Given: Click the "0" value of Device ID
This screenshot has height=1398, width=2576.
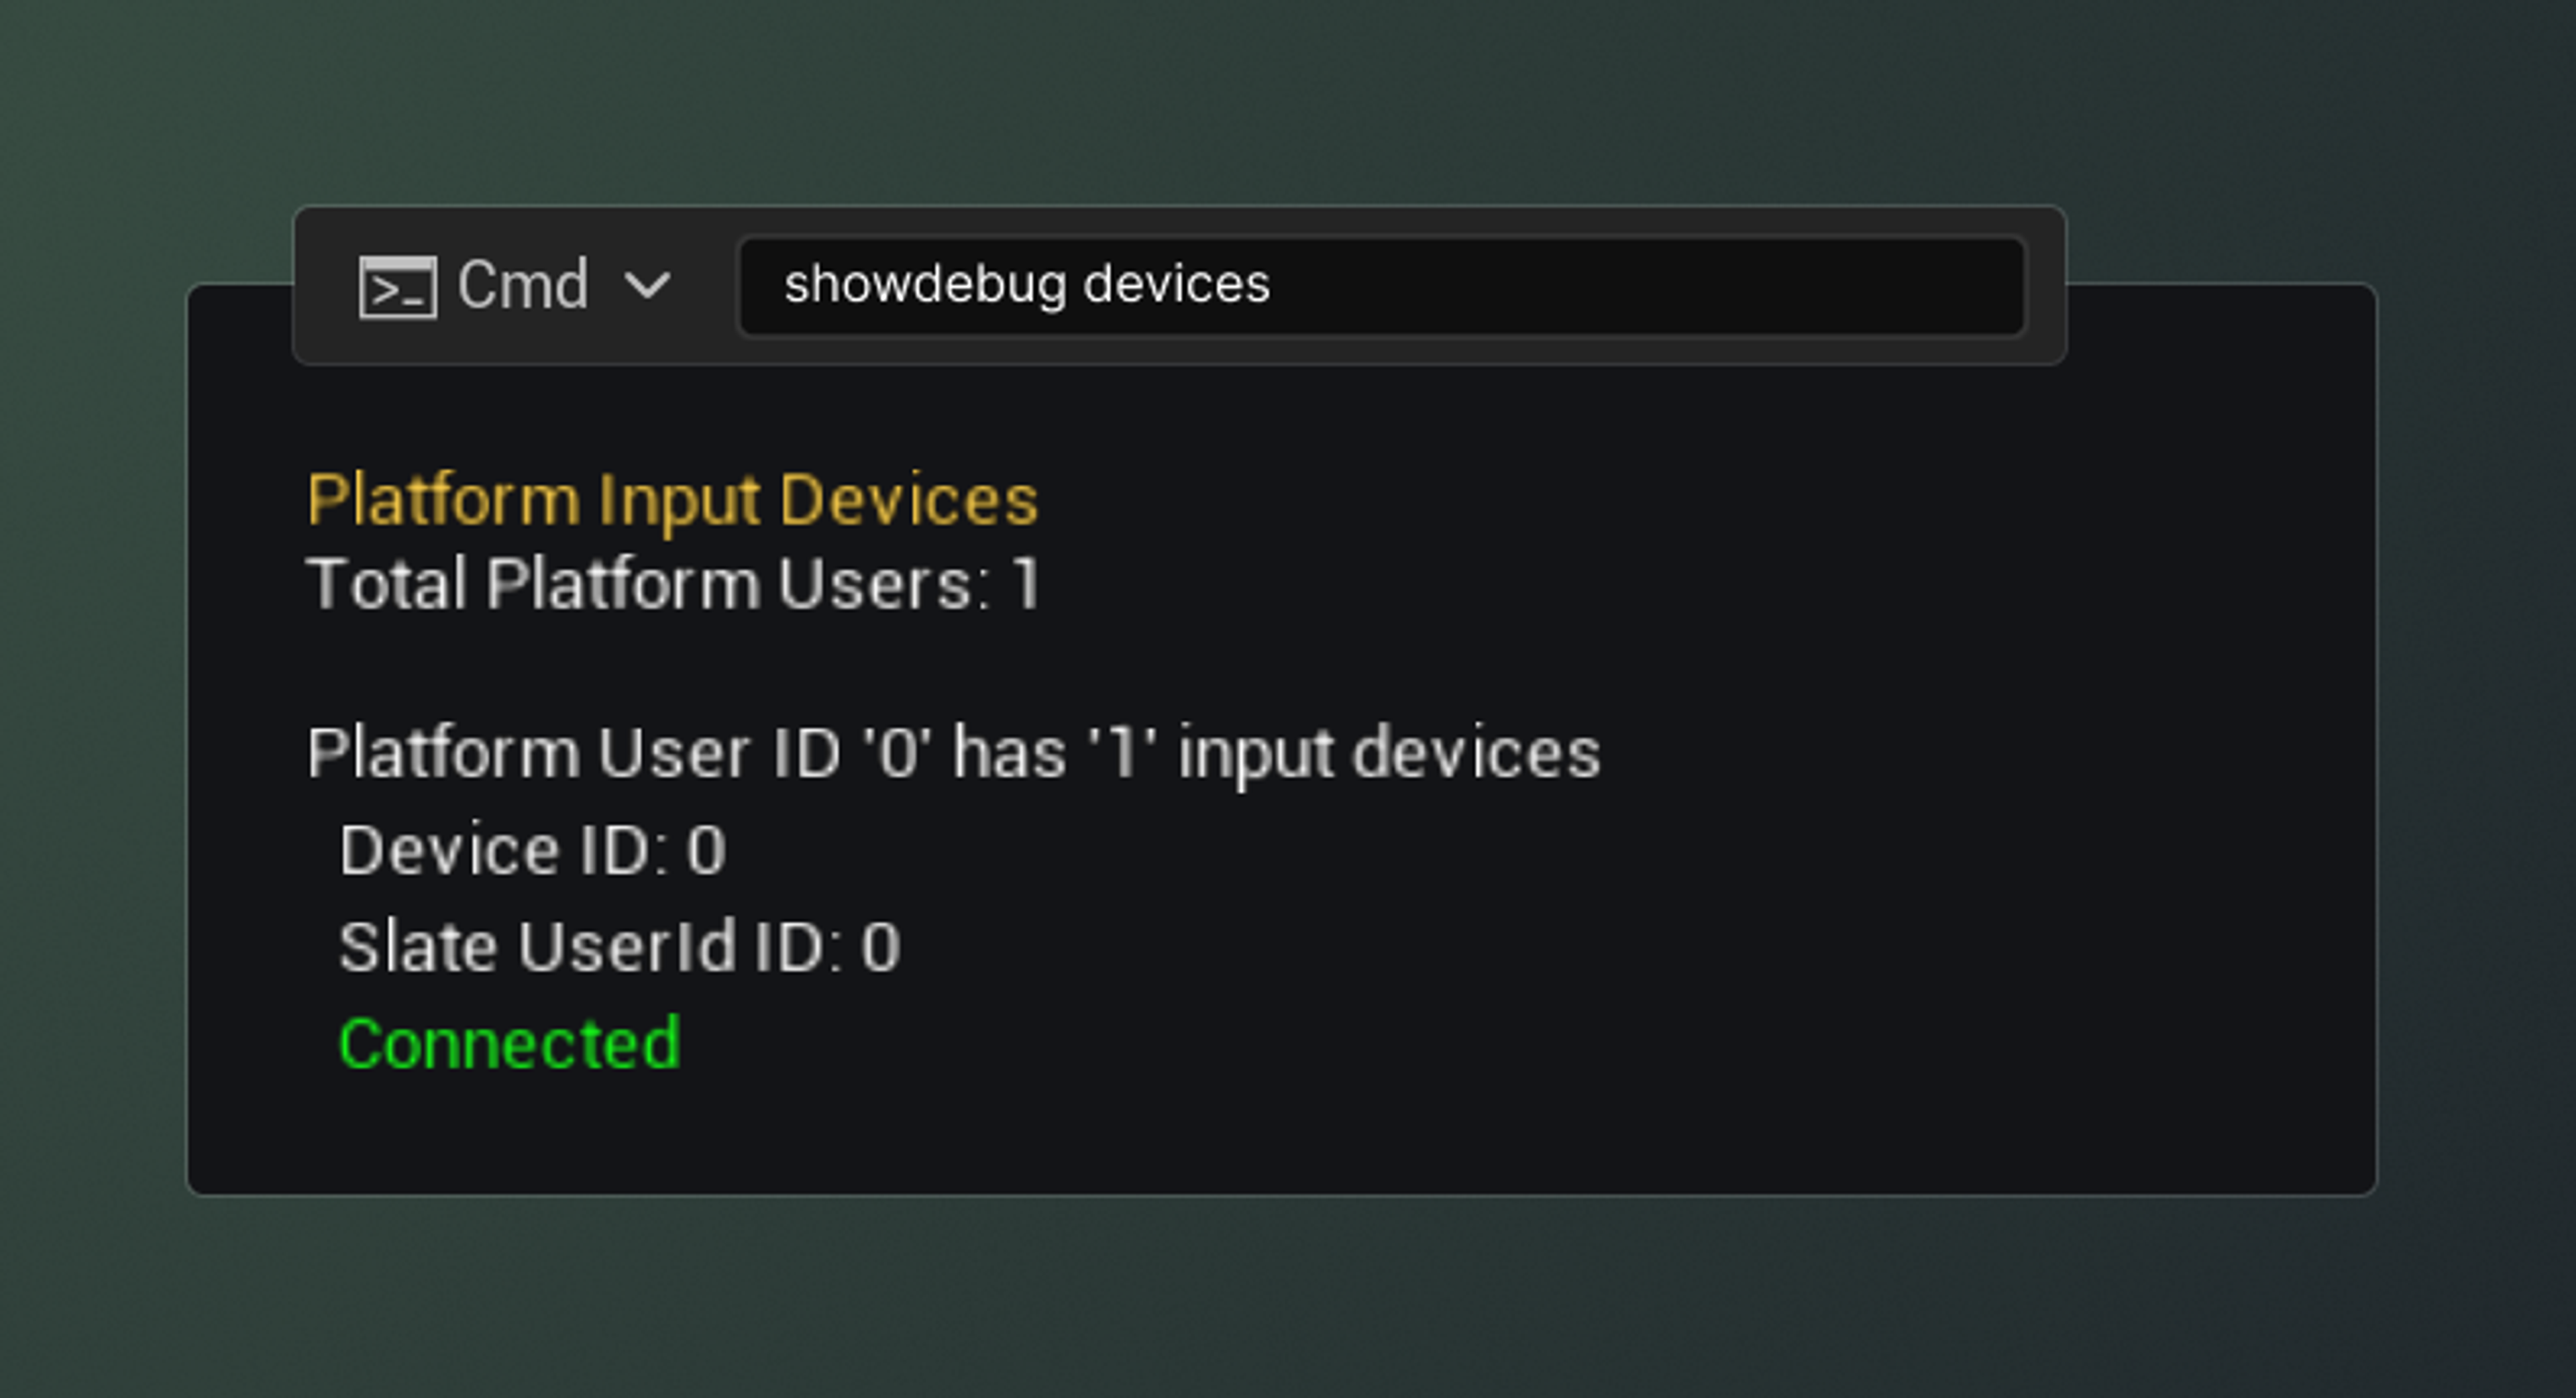Looking at the screenshot, I should click(706, 851).
